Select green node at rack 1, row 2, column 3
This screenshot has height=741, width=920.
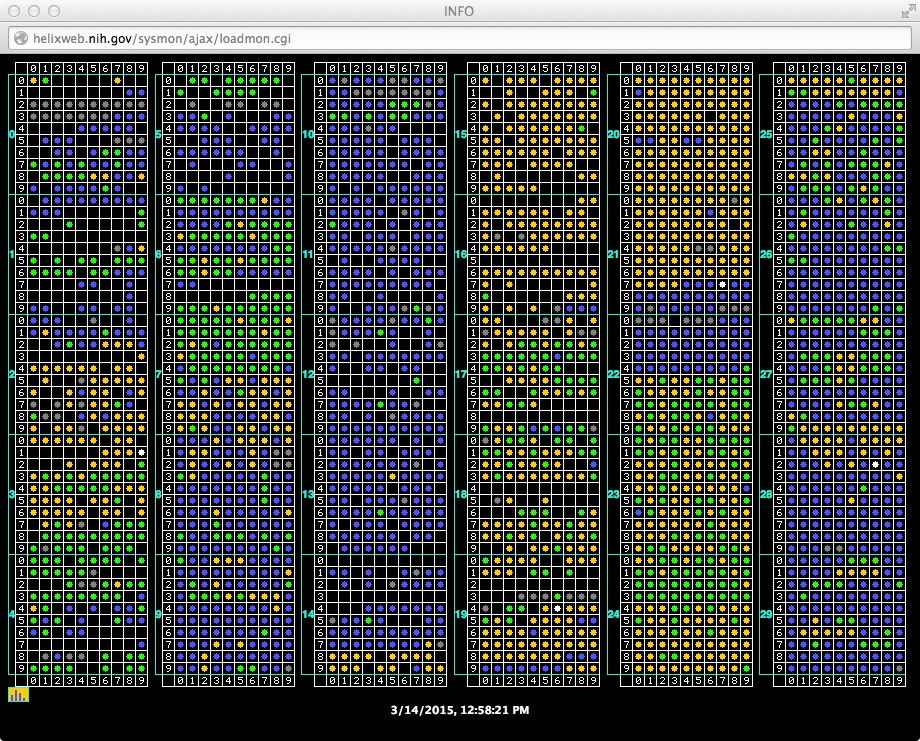[69, 224]
